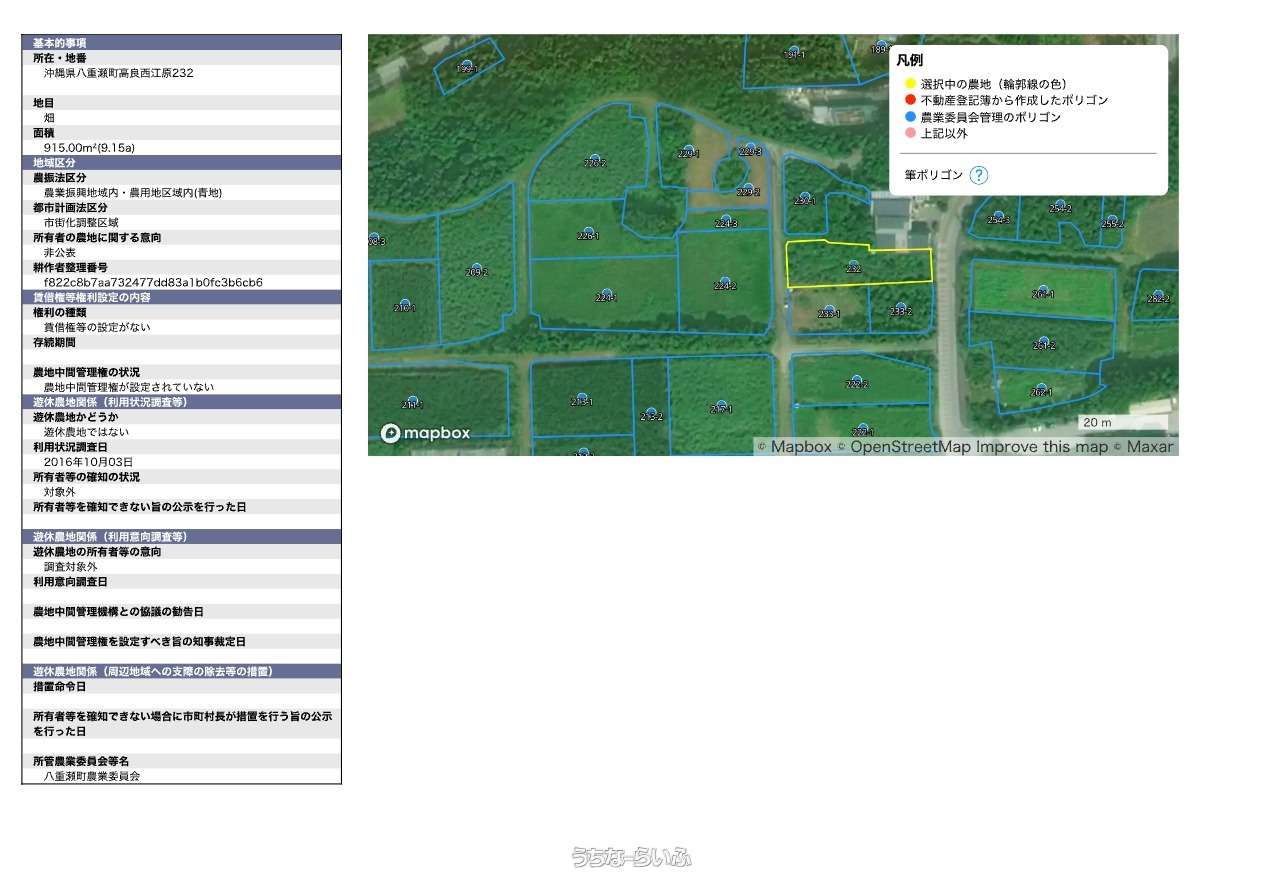Click parcel marker 222-2

(x=857, y=381)
